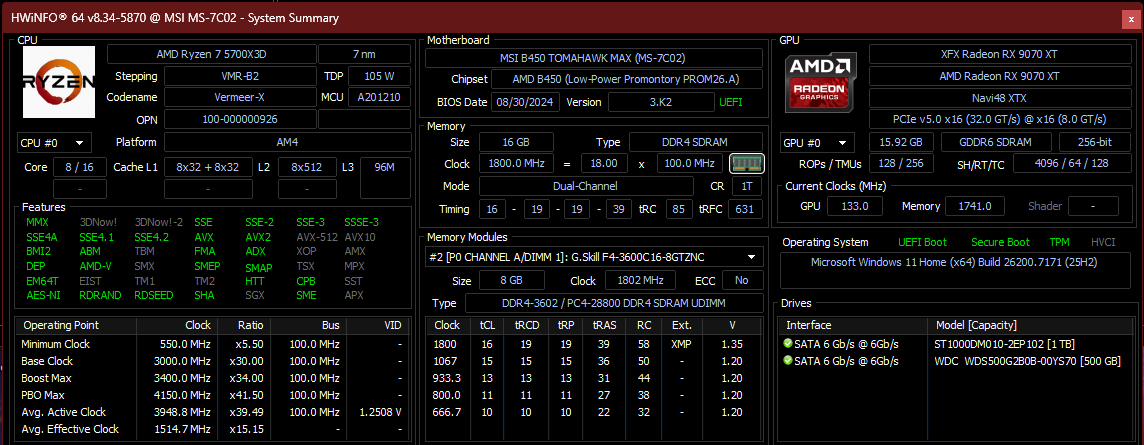Click the XFX Radeon RX 9070 XT field
1144x445 pixels.
pyautogui.click(x=999, y=54)
